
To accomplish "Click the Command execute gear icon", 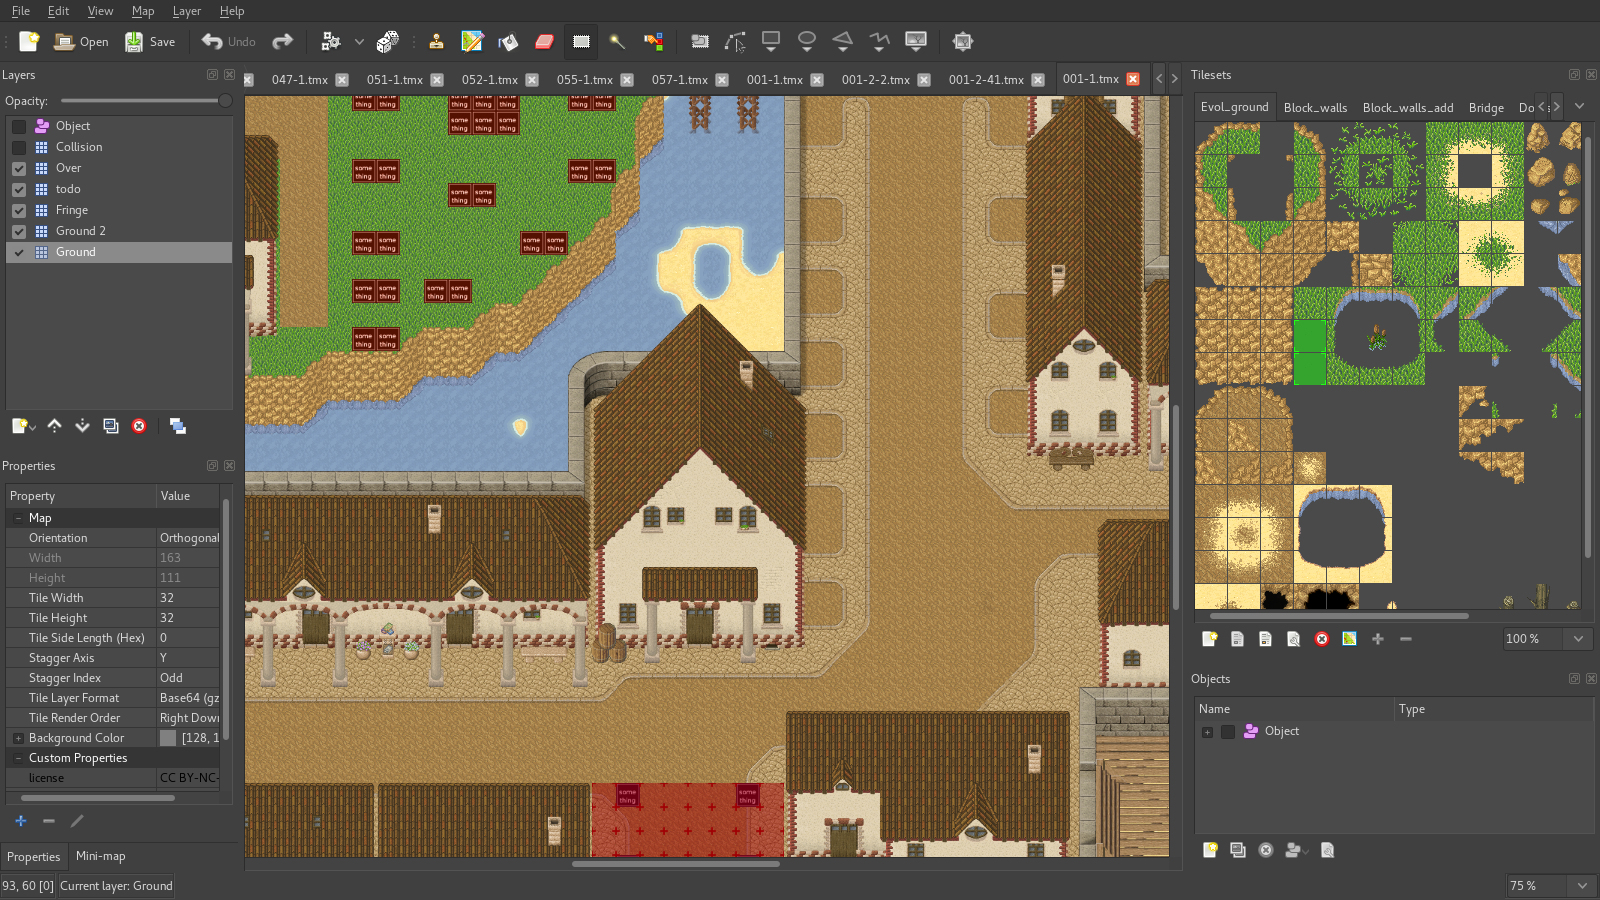I will pos(330,41).
